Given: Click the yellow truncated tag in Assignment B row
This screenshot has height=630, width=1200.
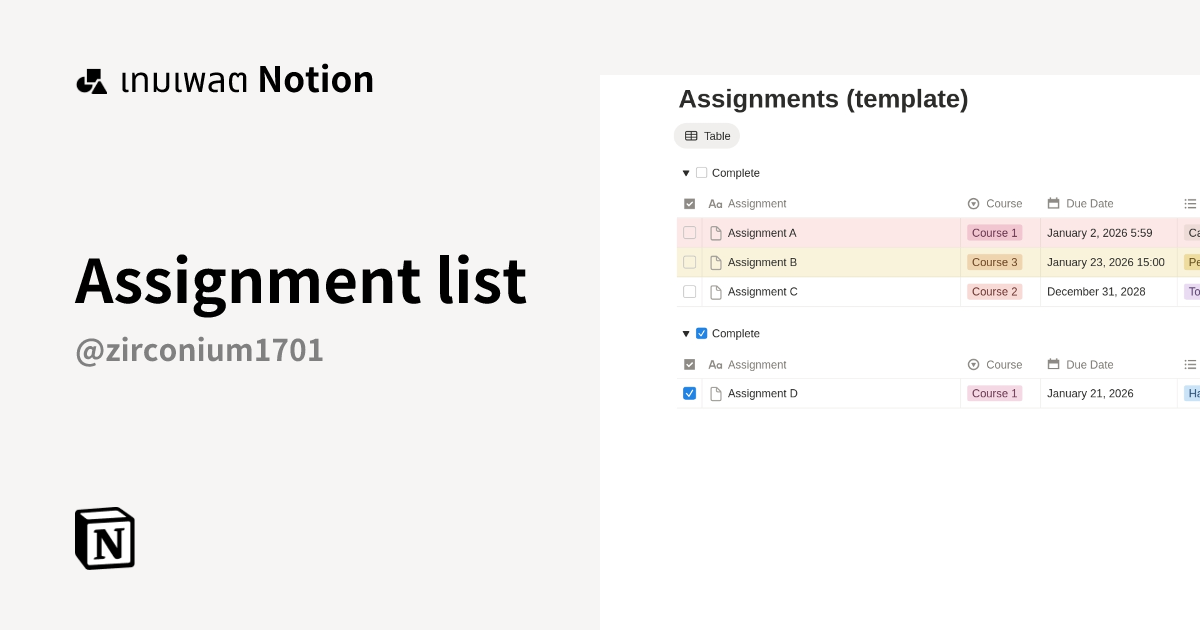Looking at the screenshot, I should click(x=1192, y=262).
